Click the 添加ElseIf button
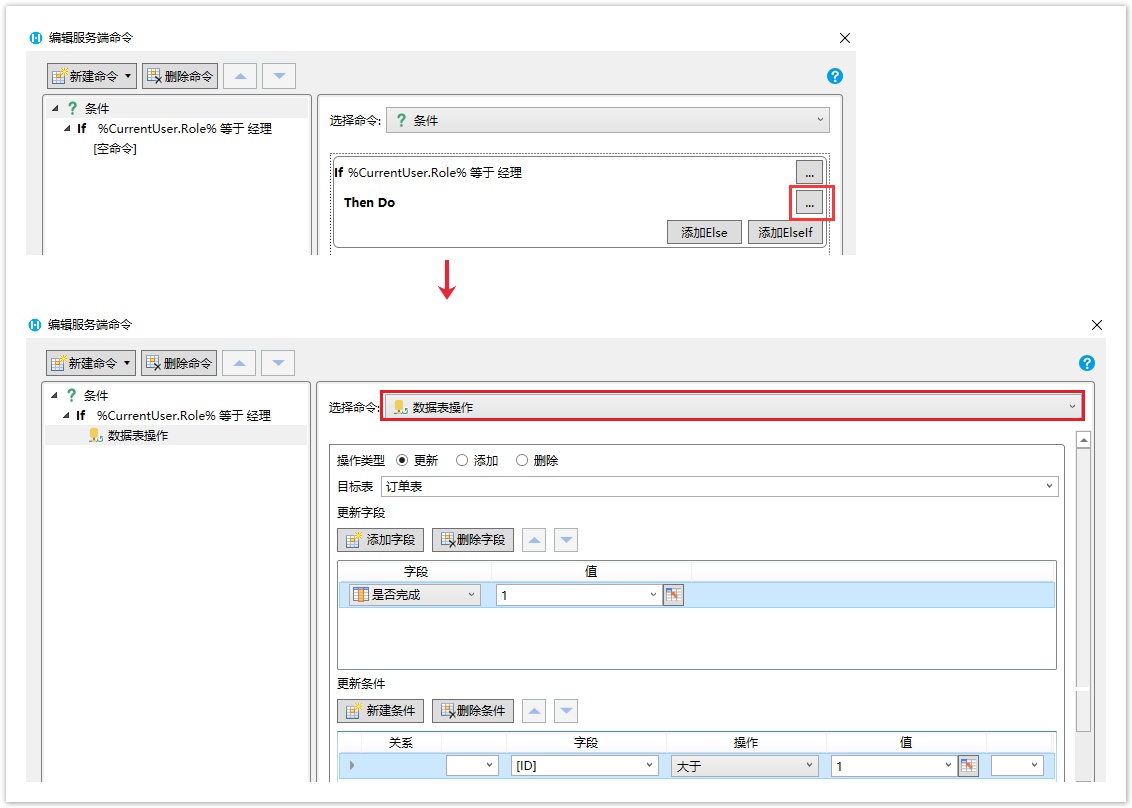 785,233
